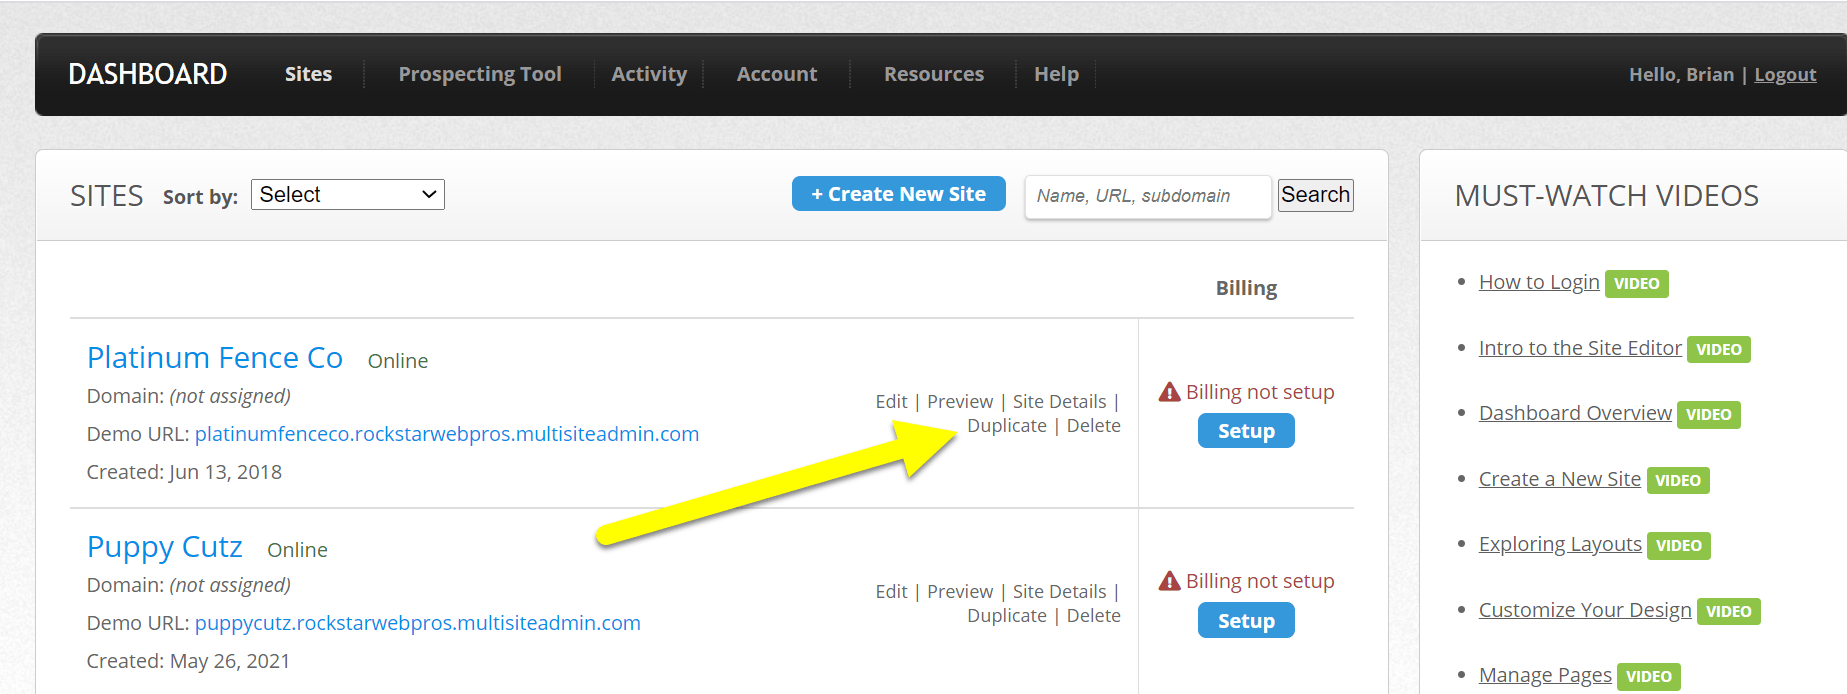This screenshot has width=1847, height=694.
Task: Open the Sort by dropdown
Action: pos(347,194)
